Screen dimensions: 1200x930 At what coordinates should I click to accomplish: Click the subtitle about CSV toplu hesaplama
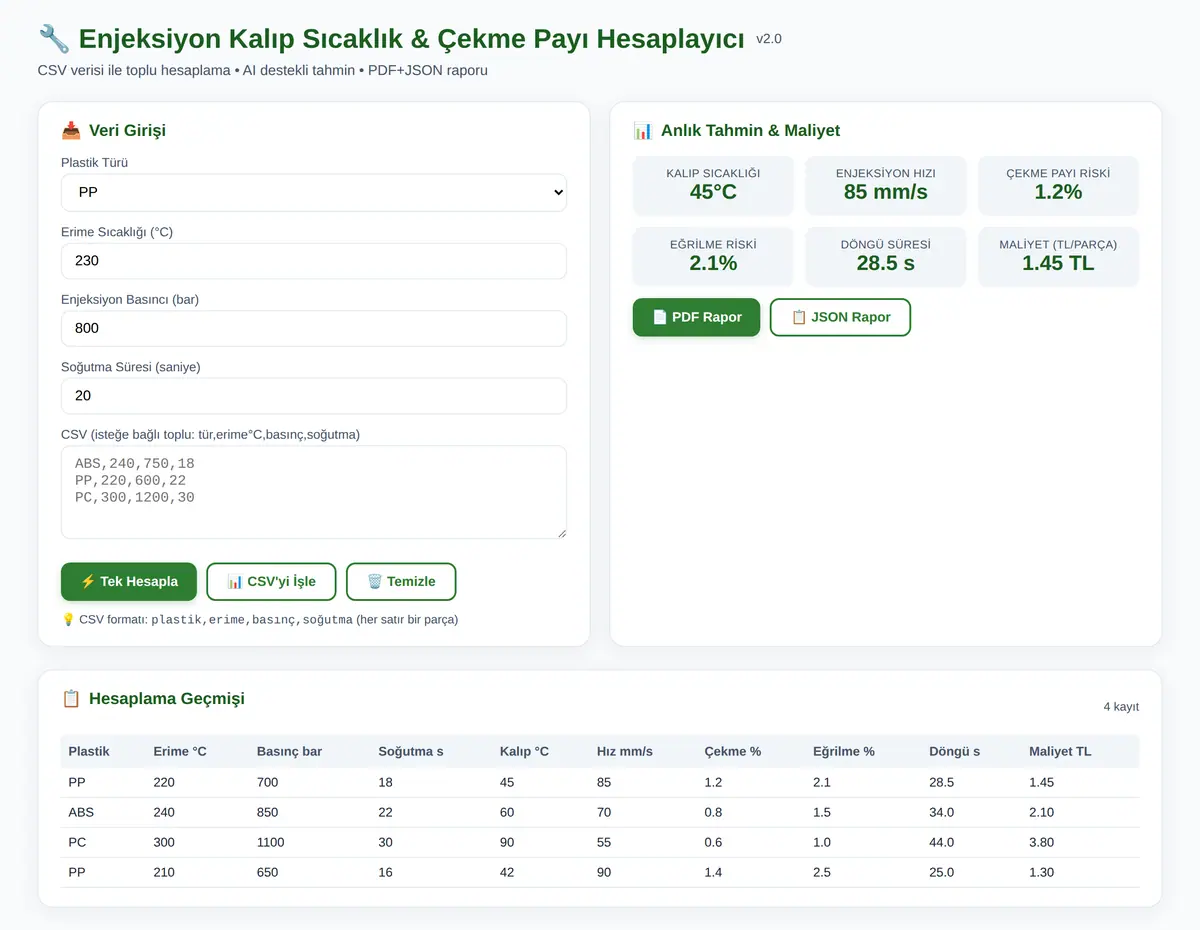point(263,70)
